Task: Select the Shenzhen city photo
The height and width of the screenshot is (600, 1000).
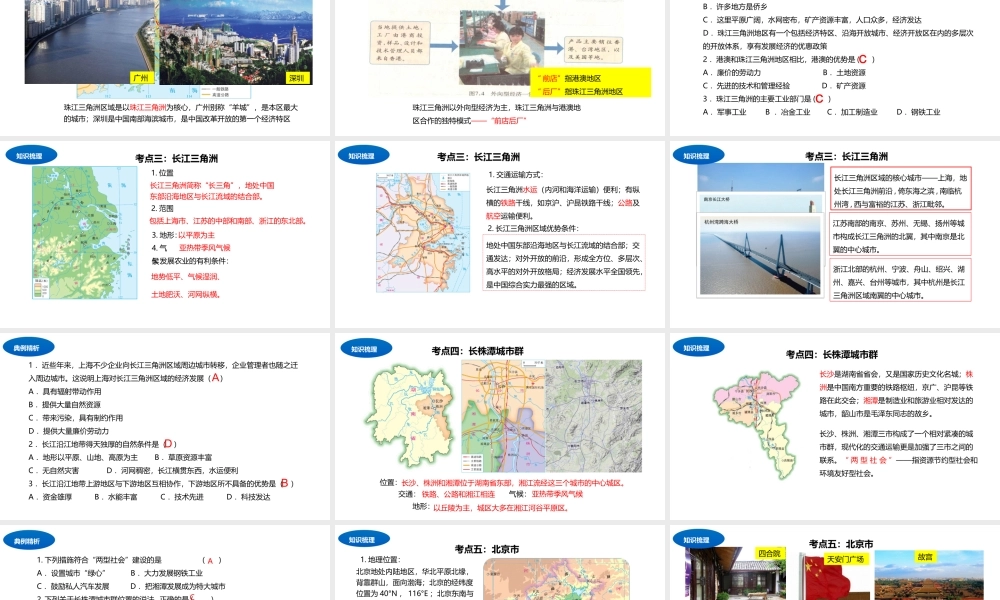Action: 236,41
